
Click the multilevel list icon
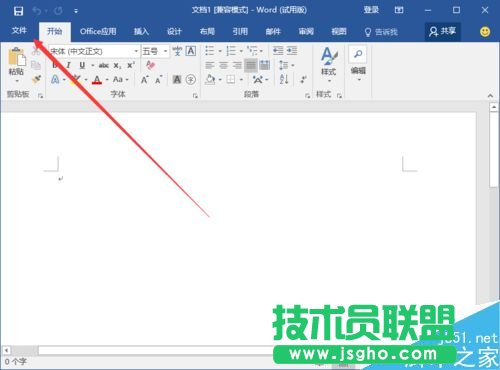(x=252, y=51)
